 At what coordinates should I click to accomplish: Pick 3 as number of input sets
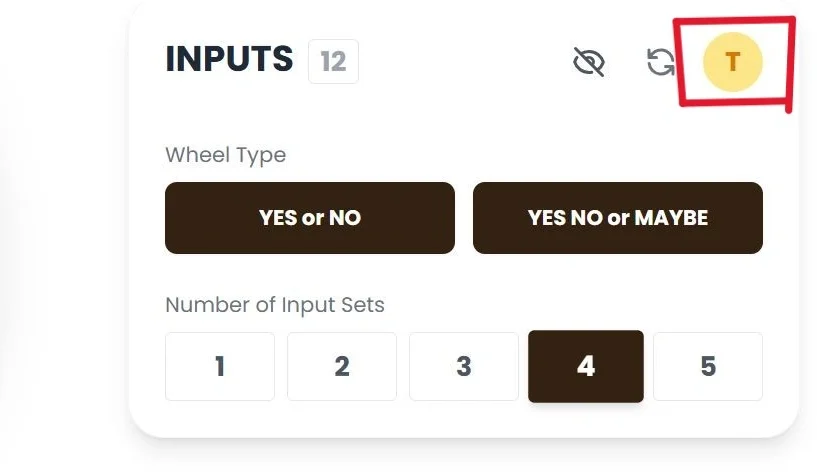point(463,366)
